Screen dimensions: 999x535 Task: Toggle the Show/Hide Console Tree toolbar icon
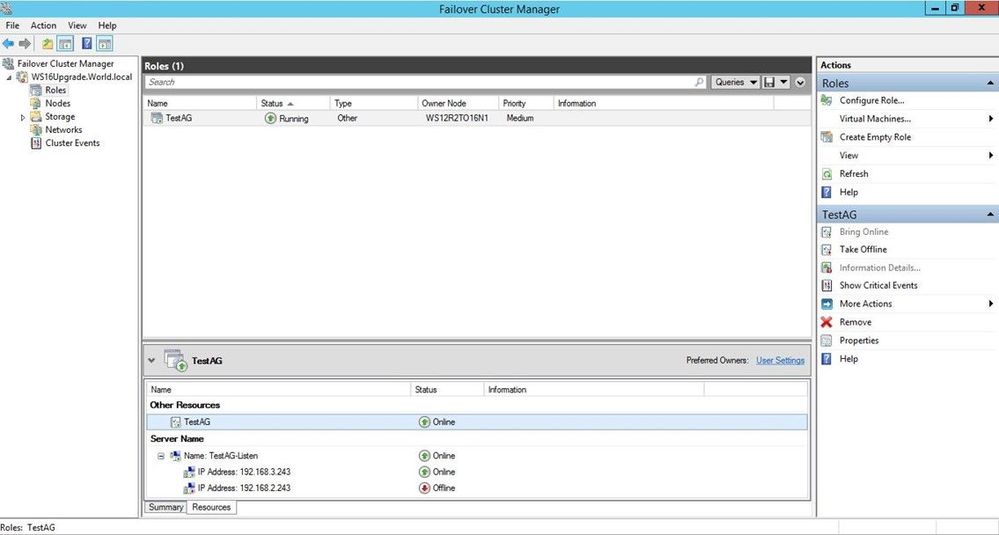point(65,44)
